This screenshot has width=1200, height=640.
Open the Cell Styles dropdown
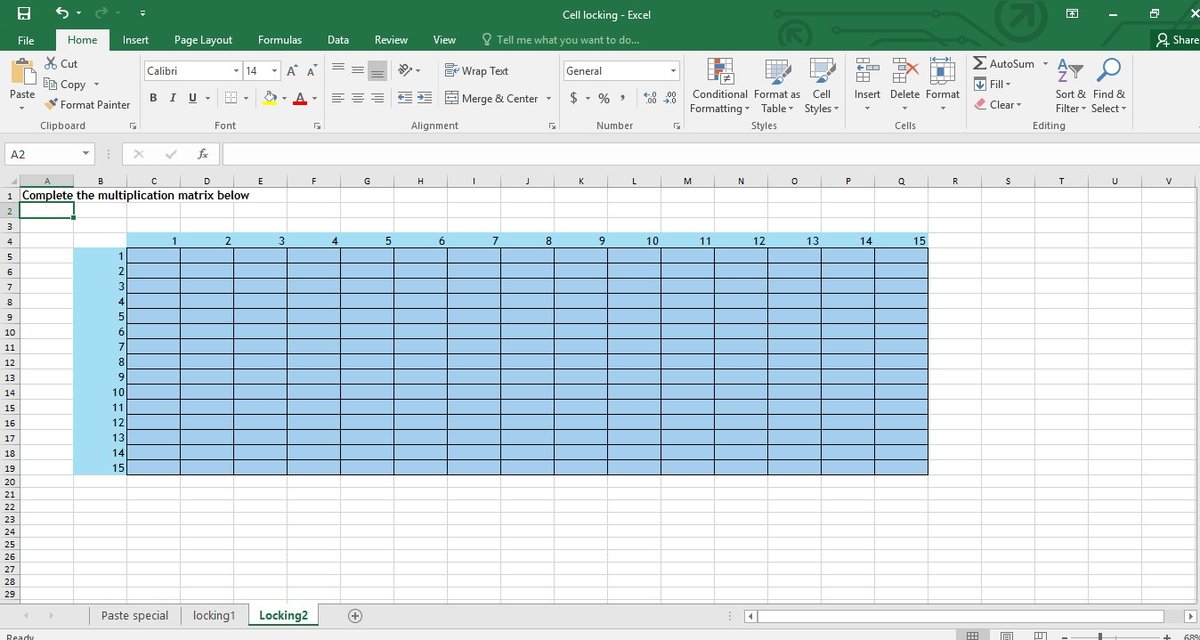tap(821, 86)
